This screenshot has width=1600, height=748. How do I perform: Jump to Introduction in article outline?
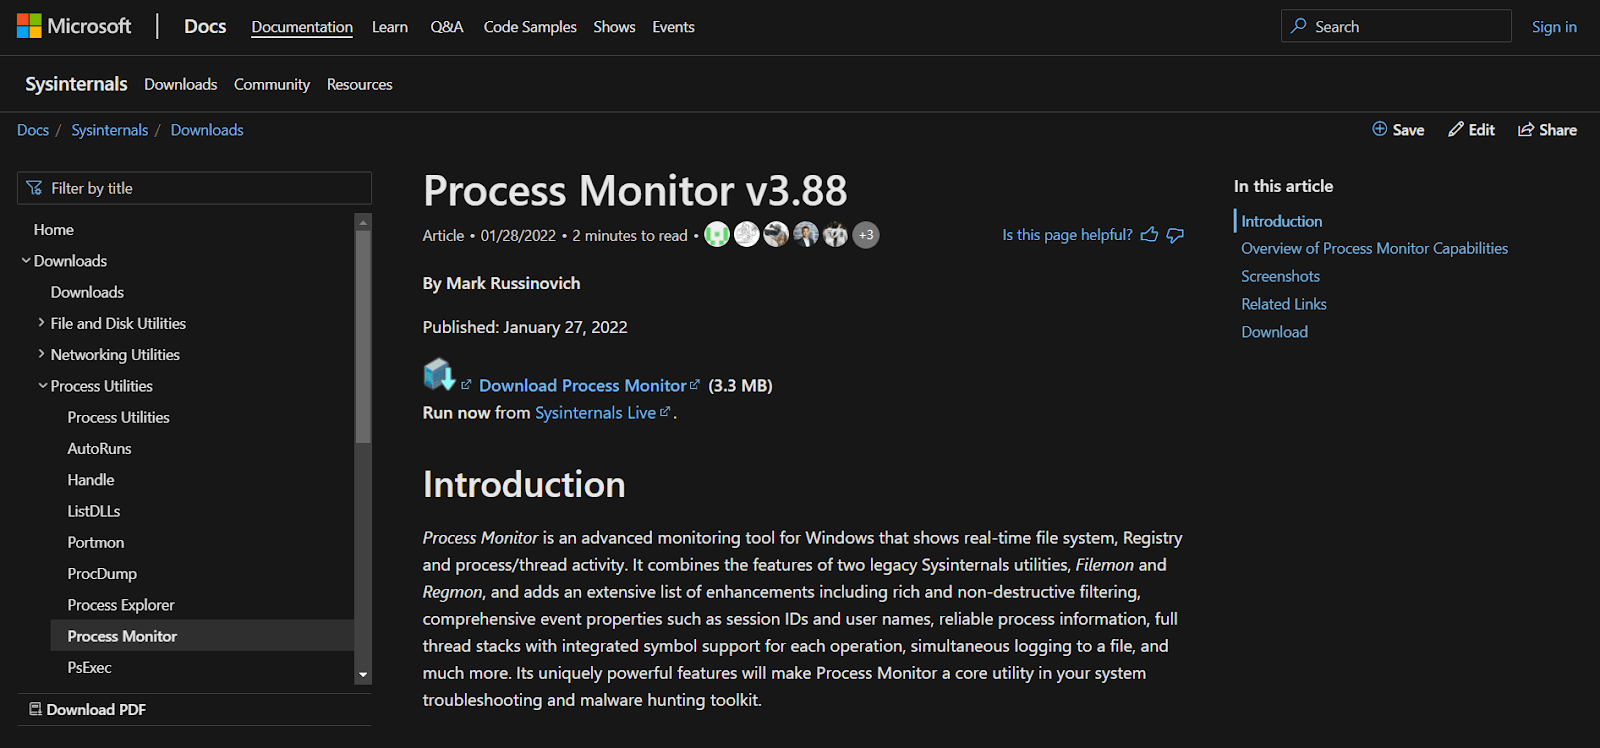click(1281, 221)
